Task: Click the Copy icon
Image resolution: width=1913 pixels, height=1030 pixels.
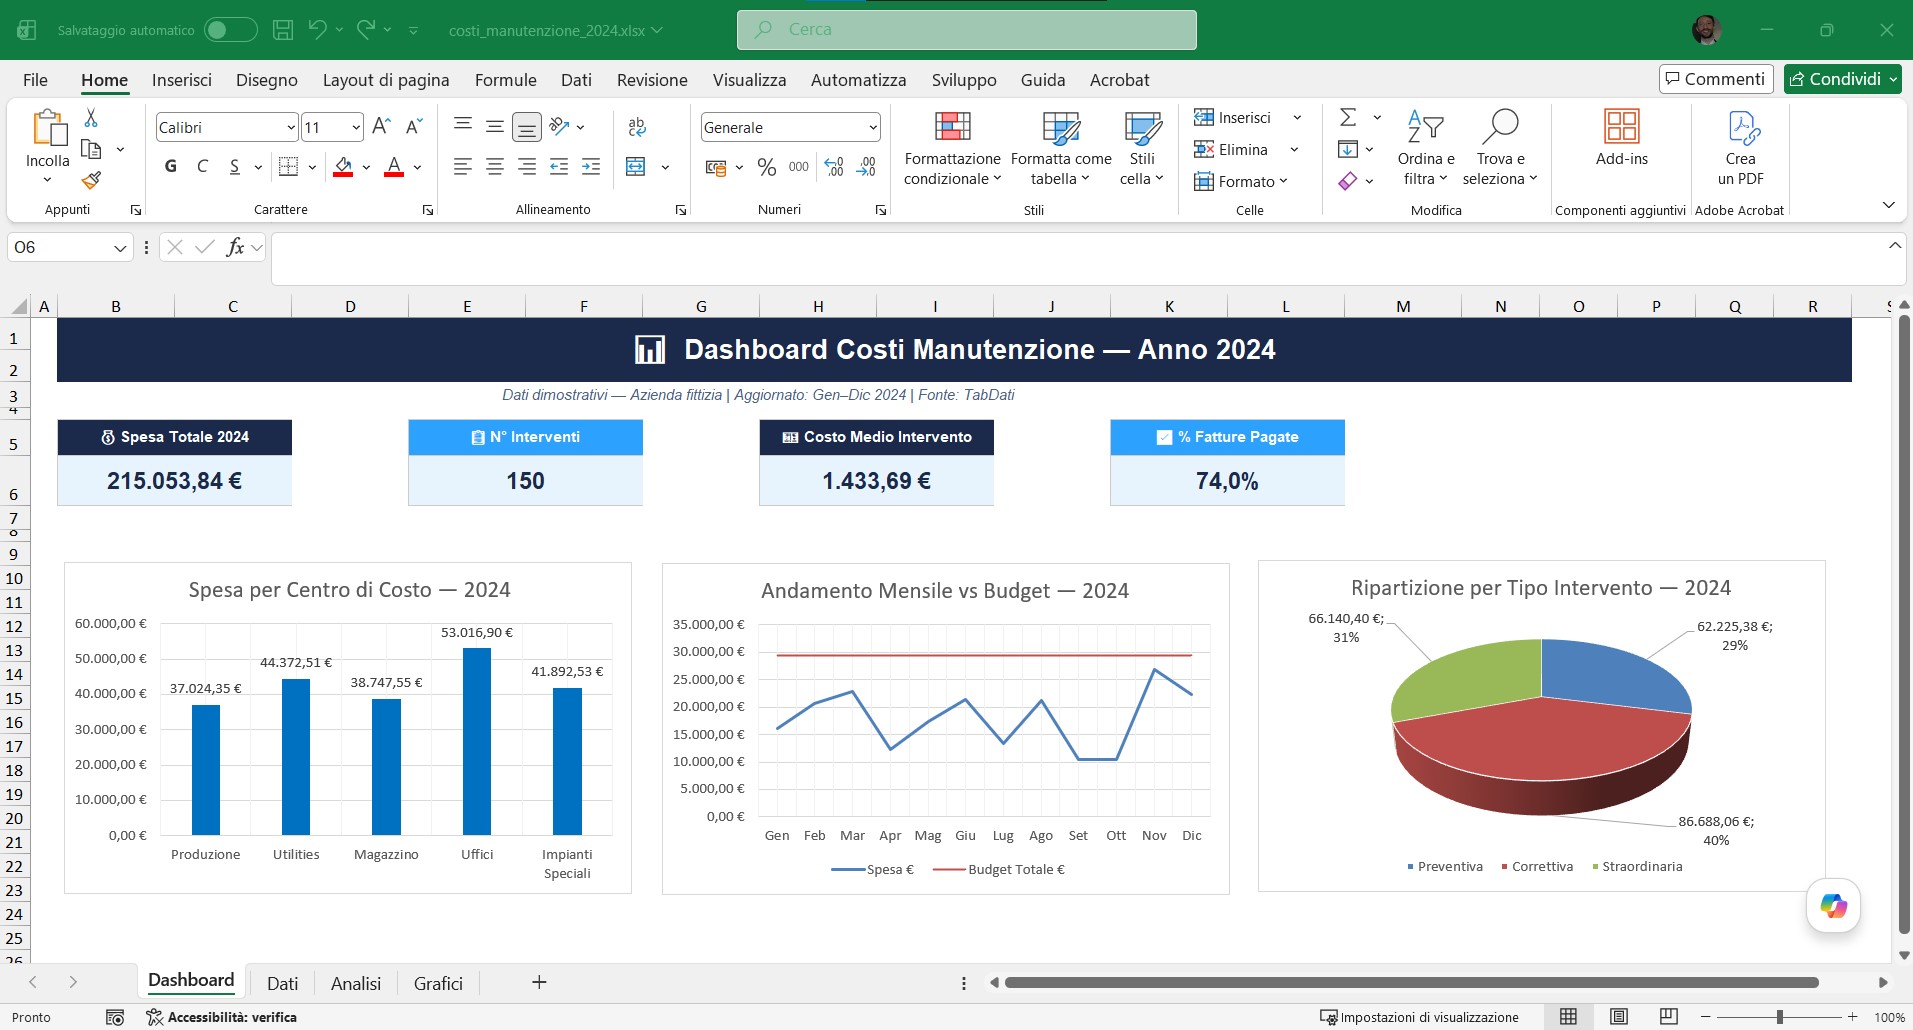Action: point(91,150)
